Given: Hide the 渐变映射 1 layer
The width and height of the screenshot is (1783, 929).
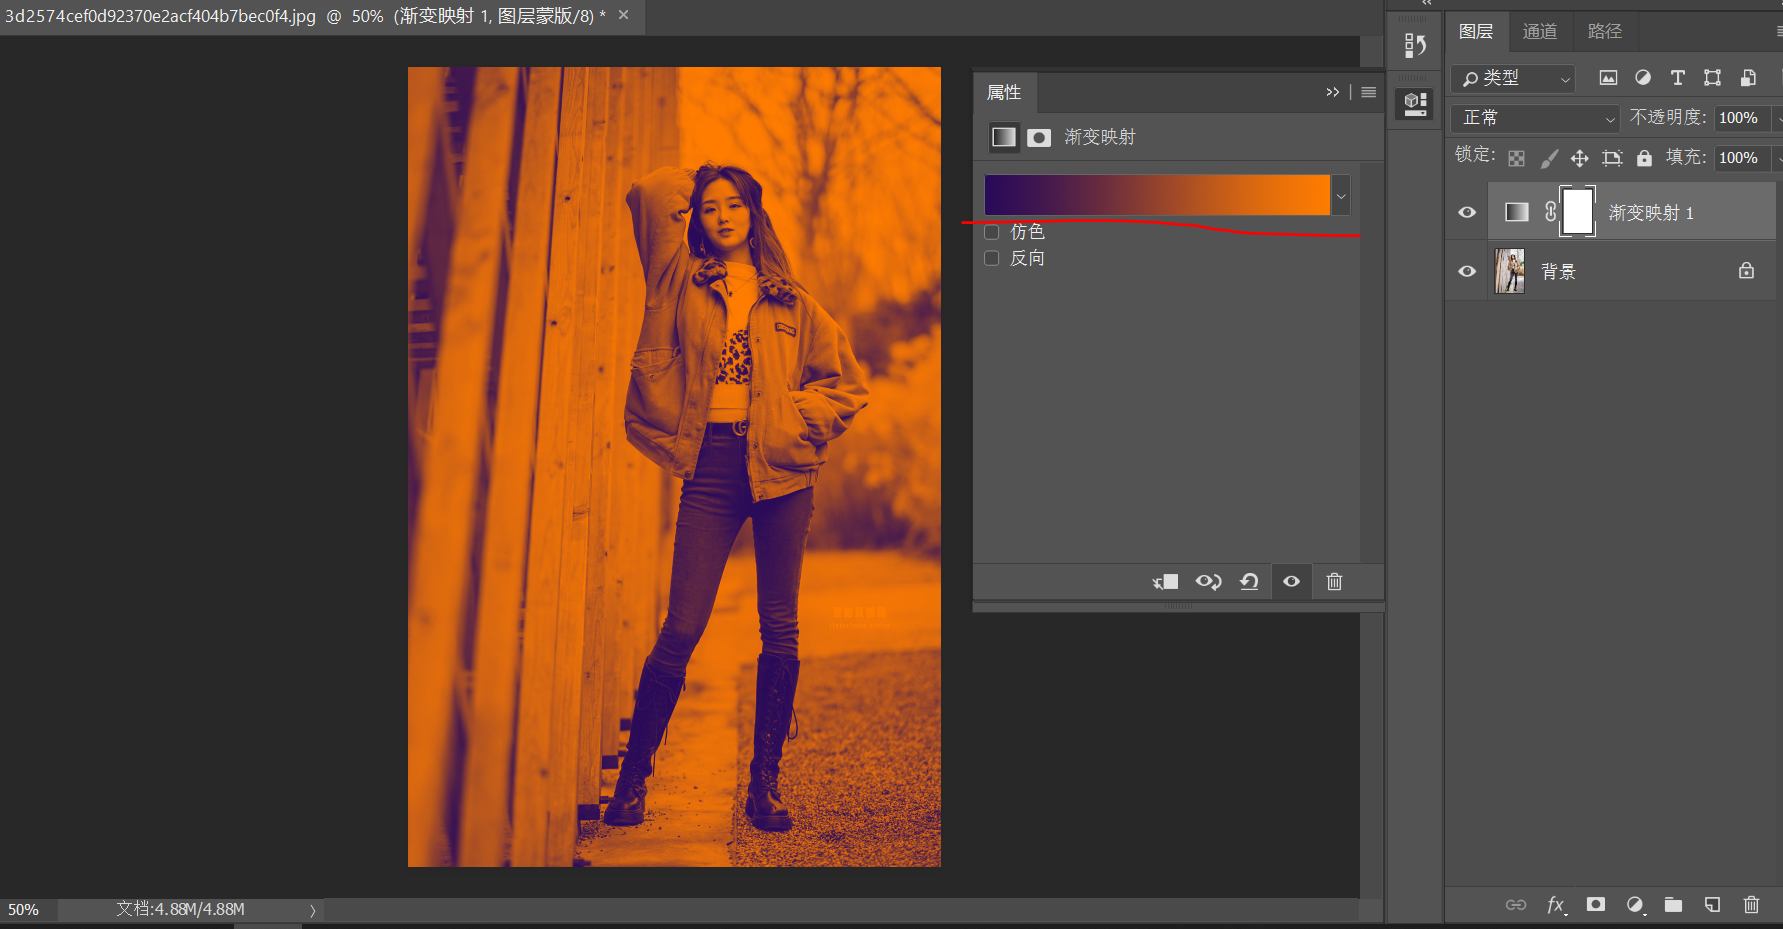Looking at the screenshot, I should click(1467, 212).
